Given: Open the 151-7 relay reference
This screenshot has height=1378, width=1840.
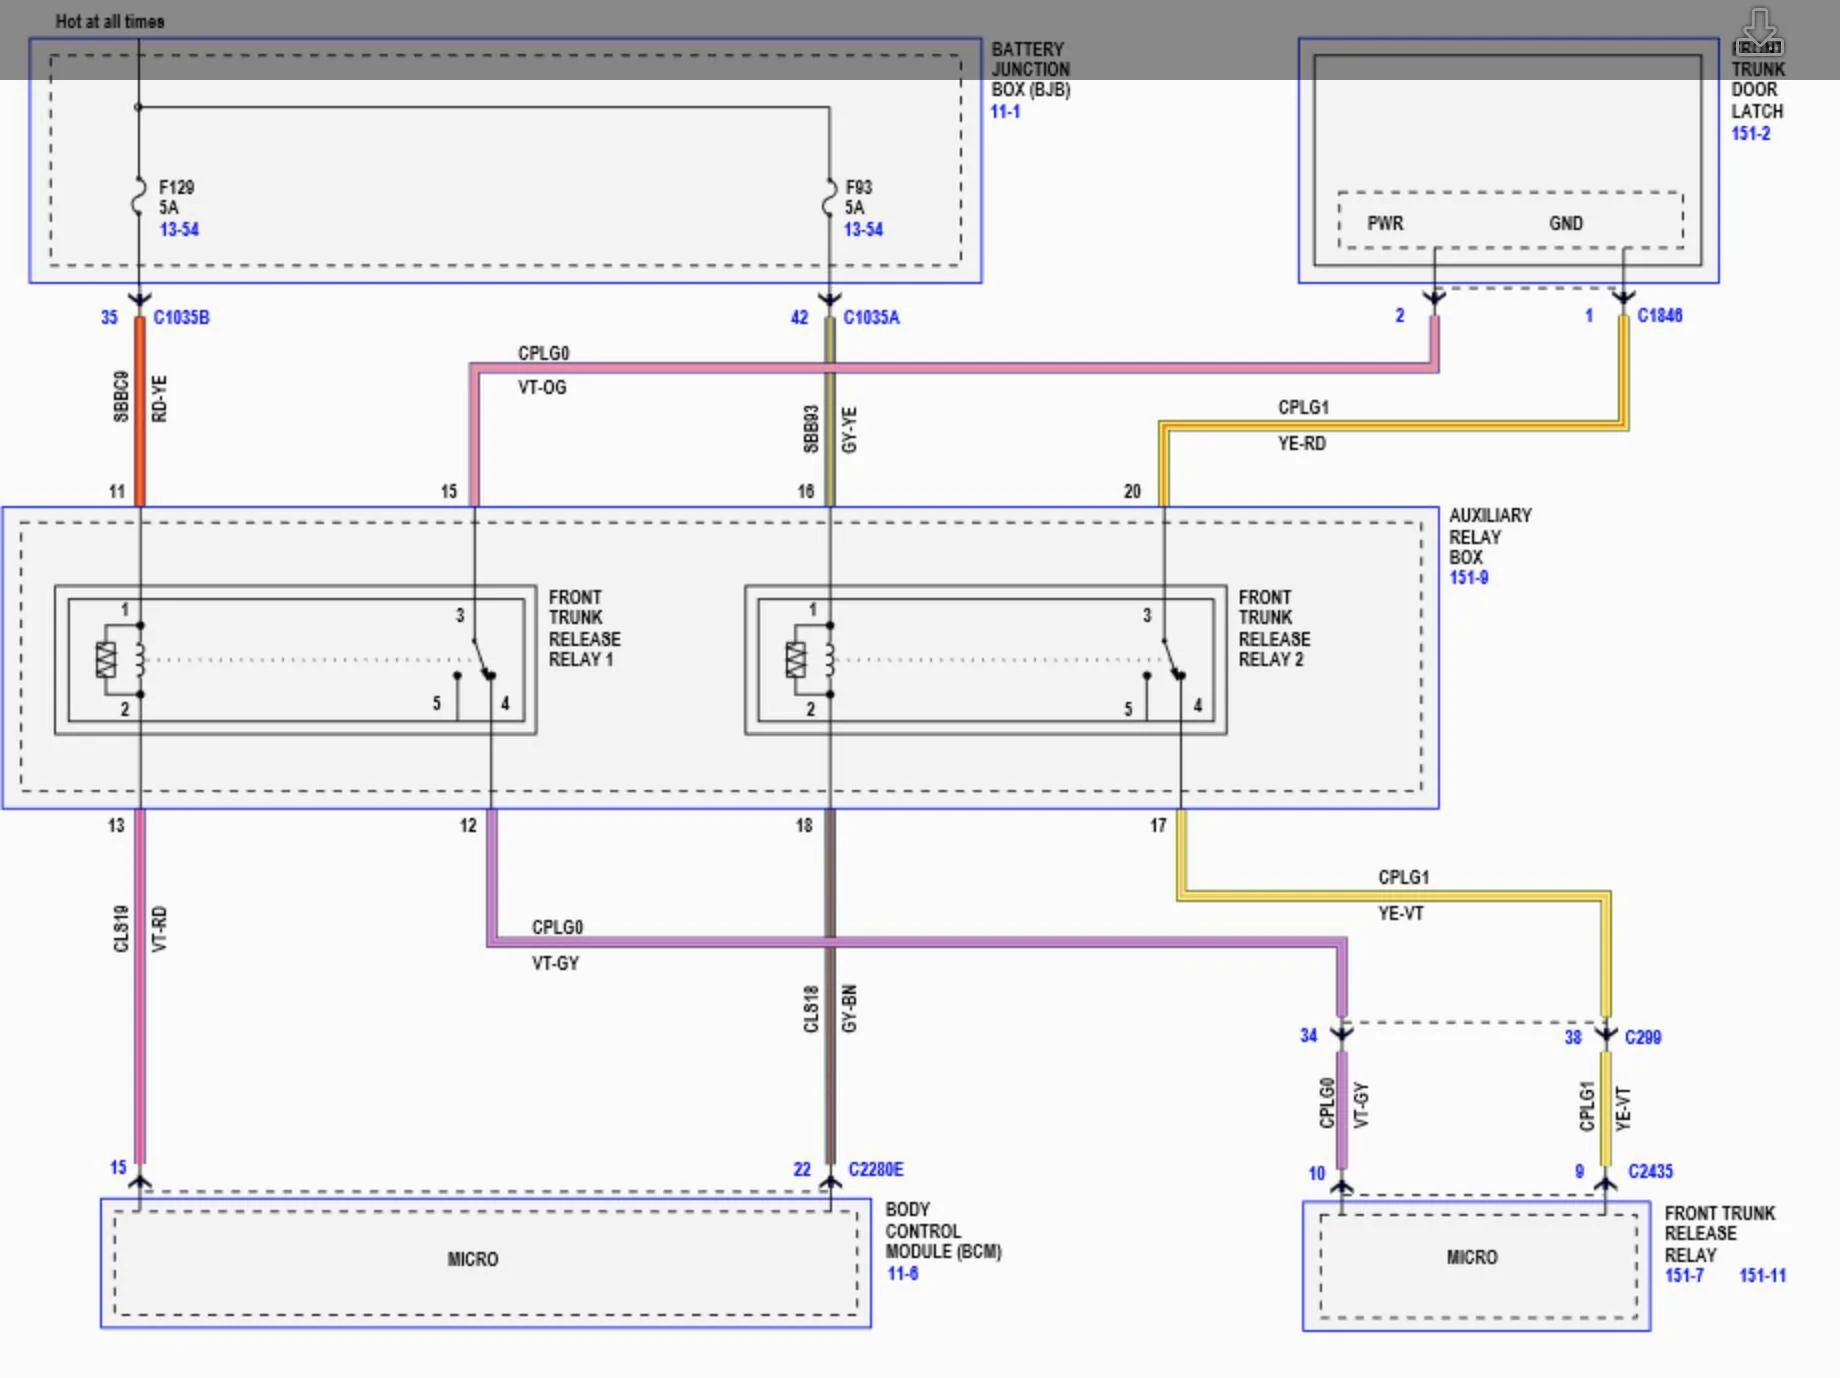Looking at the screenshot, I should point(1684,1275).
